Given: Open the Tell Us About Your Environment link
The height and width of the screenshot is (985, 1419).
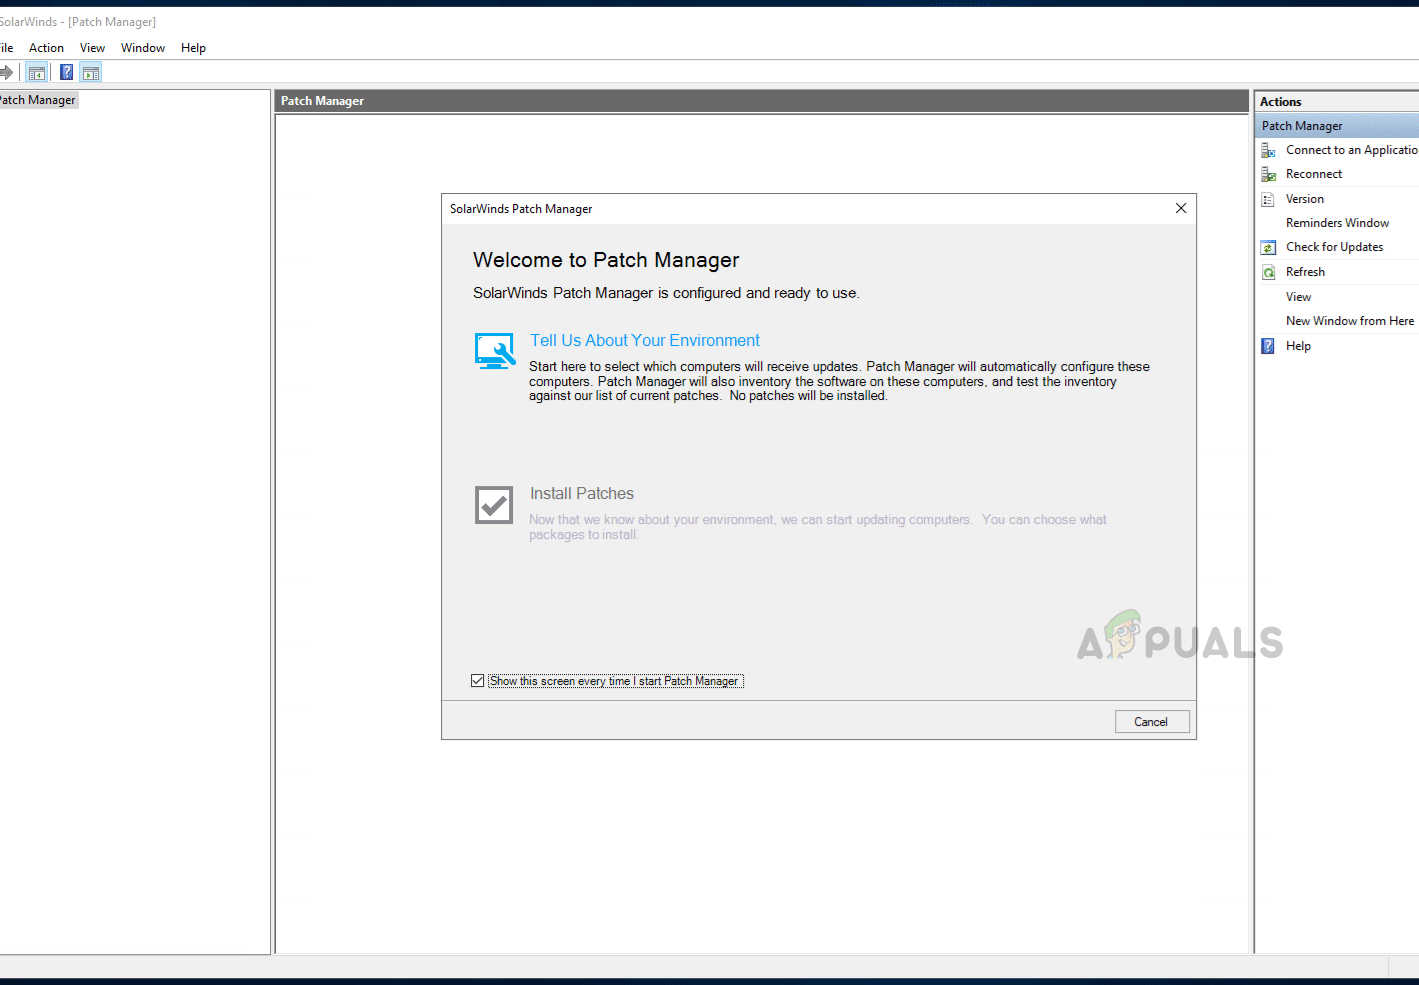Looking at the screenshot, I should pyautogui.click(x=645, y=340).
